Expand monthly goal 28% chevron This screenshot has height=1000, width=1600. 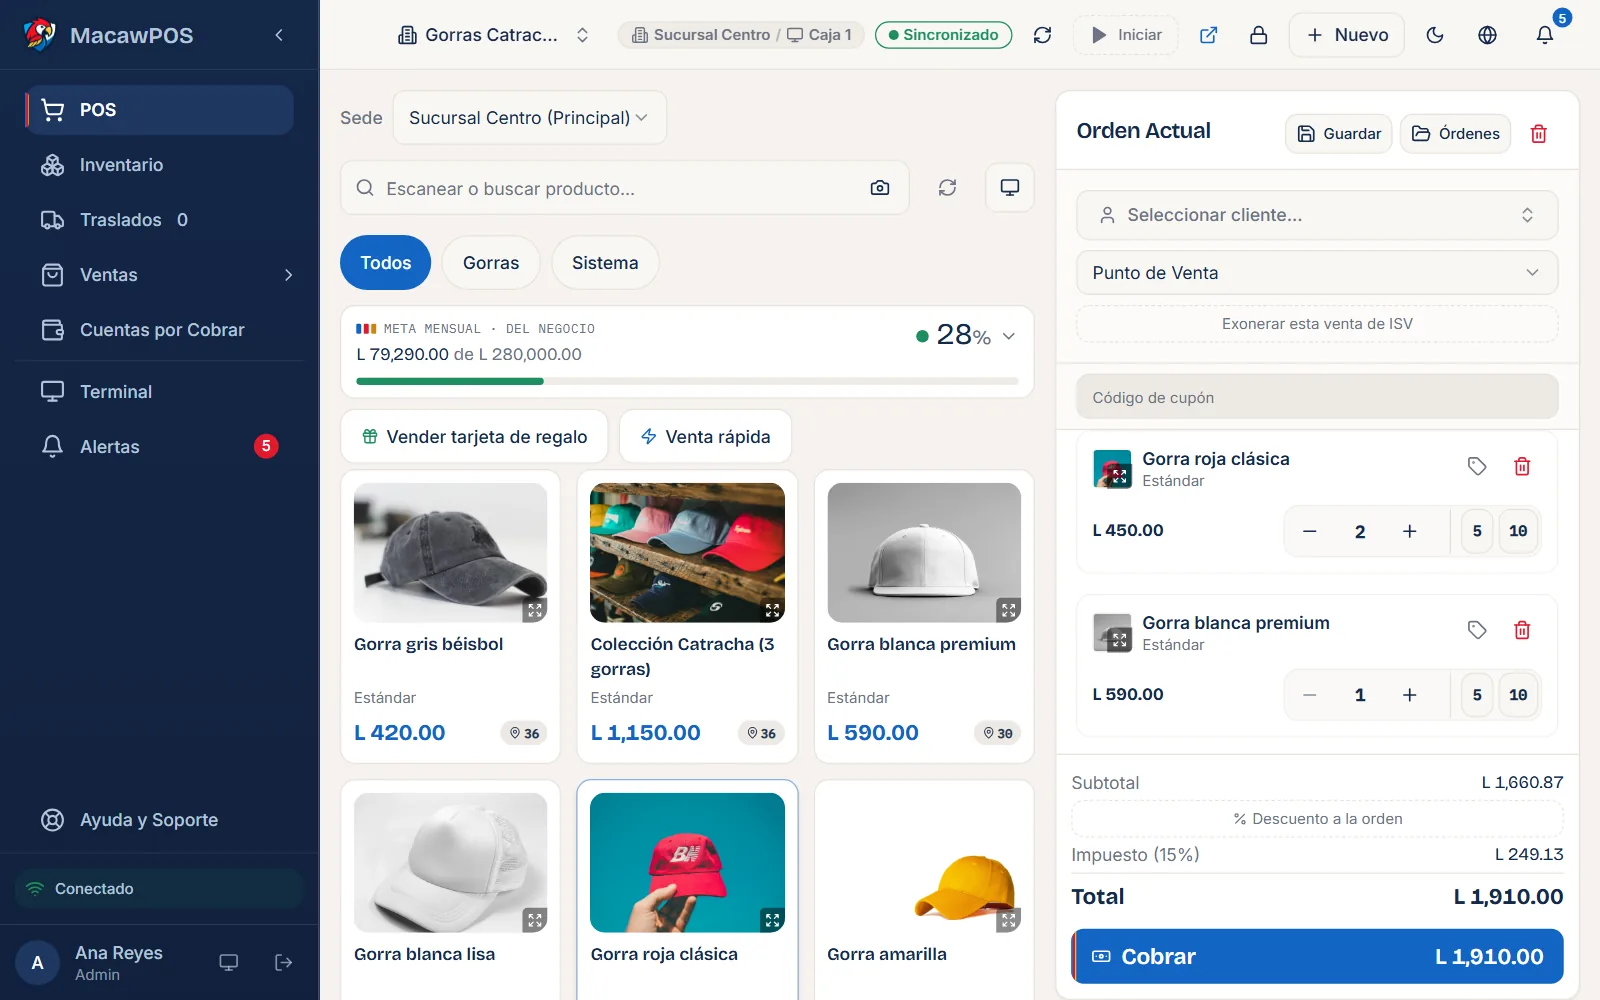click(1009, 336)
